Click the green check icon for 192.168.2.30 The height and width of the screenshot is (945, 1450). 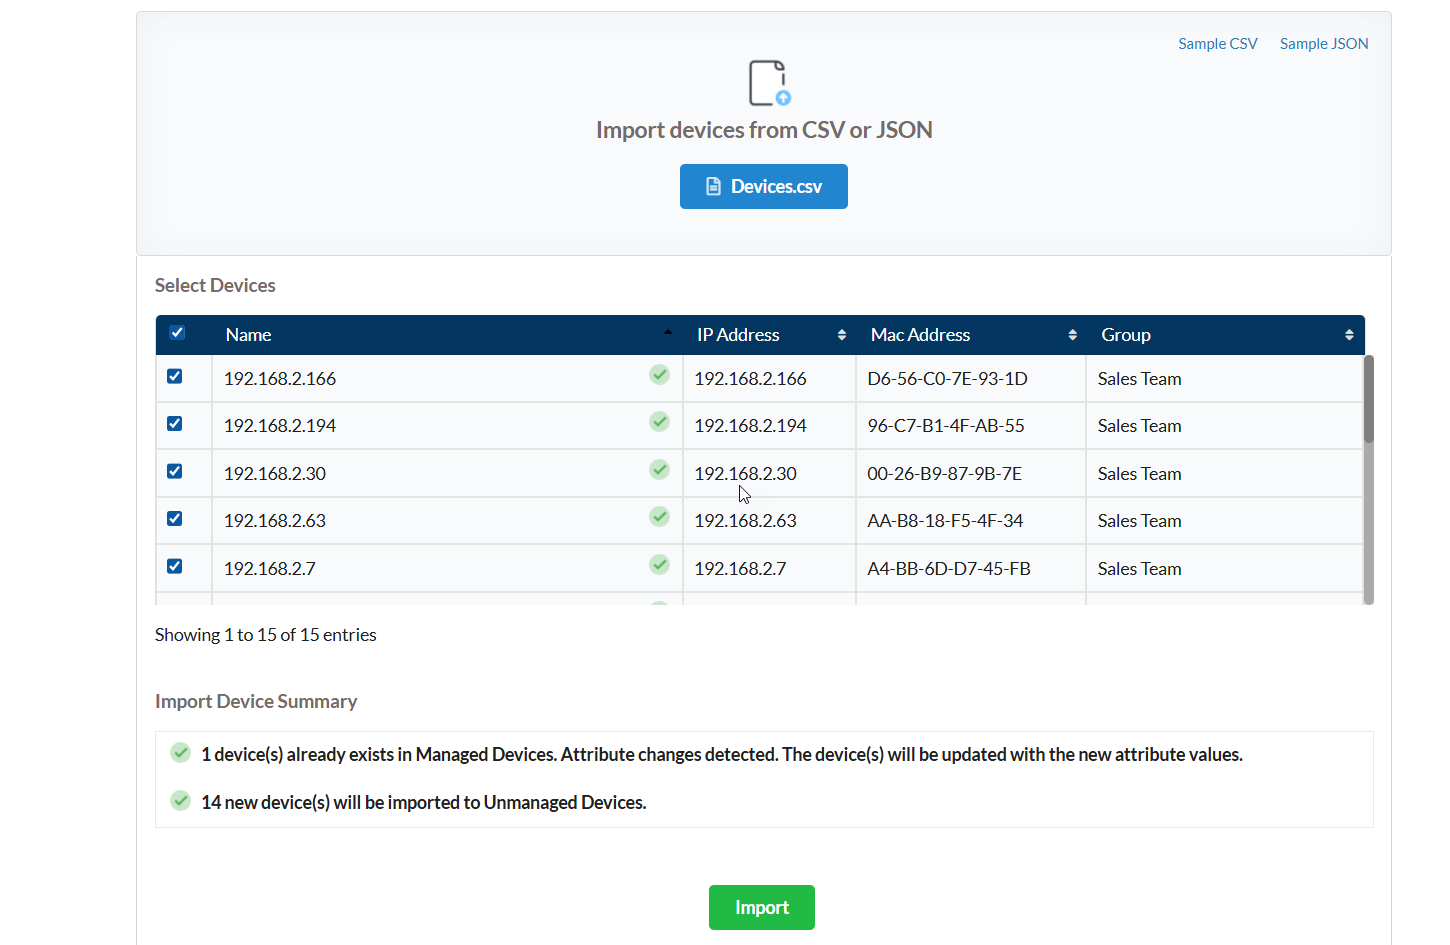click(659, 470)
